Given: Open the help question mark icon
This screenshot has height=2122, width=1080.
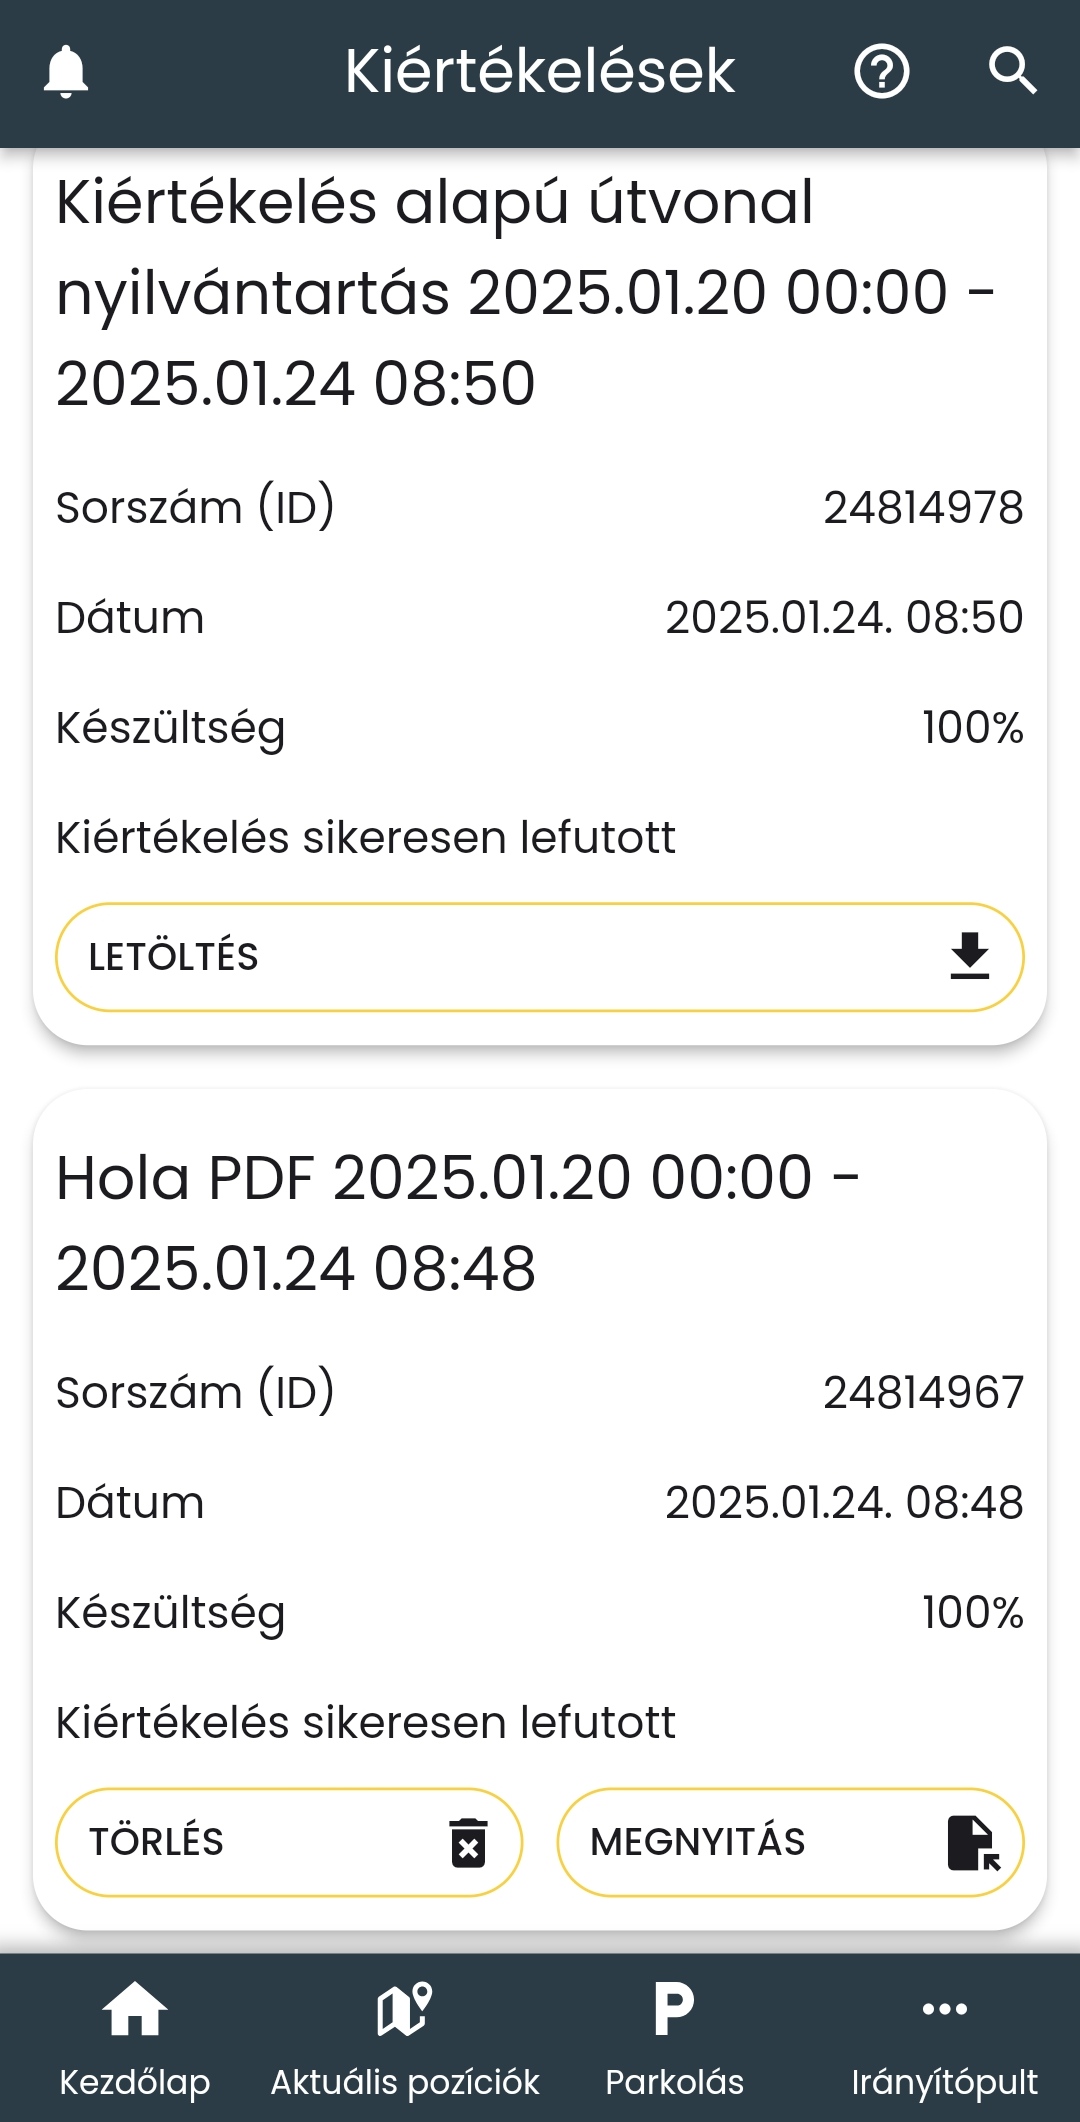Looking at the screenshot, I should point(881,72).
